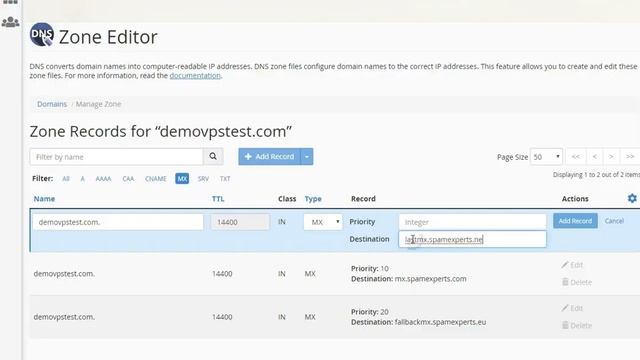The width and height of the screenshot is (640, 360).
Task: Open the documentation link
Action: coord(195,76)
